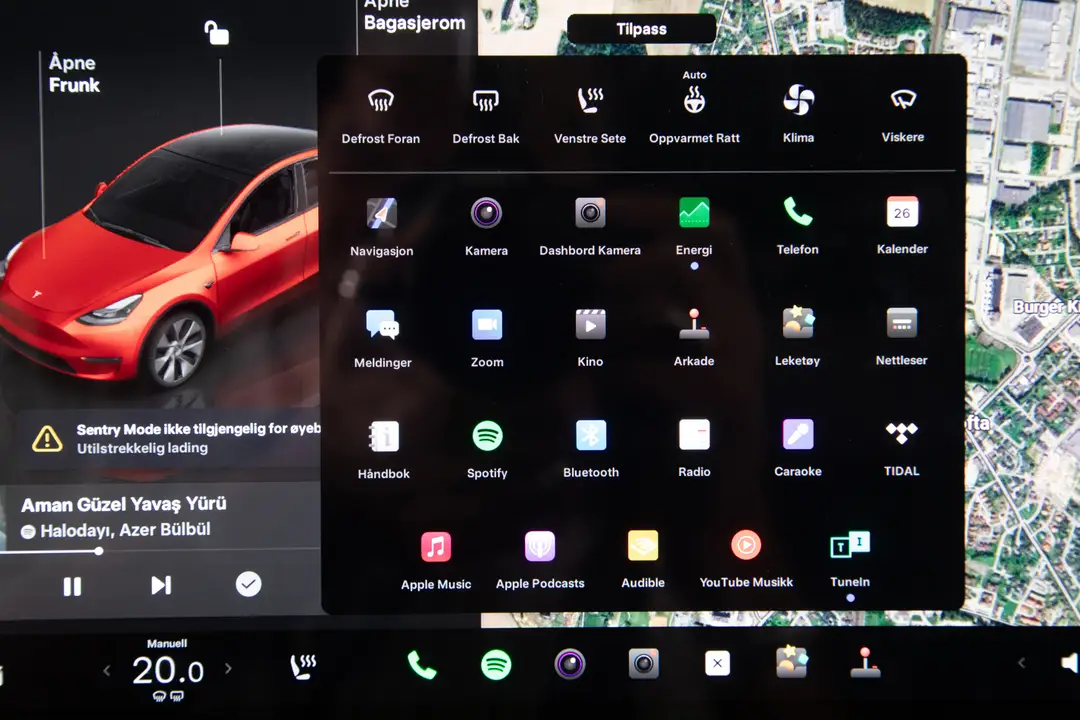Image resolution: width=1080 pixels, height=720 pixels.
Task: Launch Dashbord Kamera
Action: [590, 227]
